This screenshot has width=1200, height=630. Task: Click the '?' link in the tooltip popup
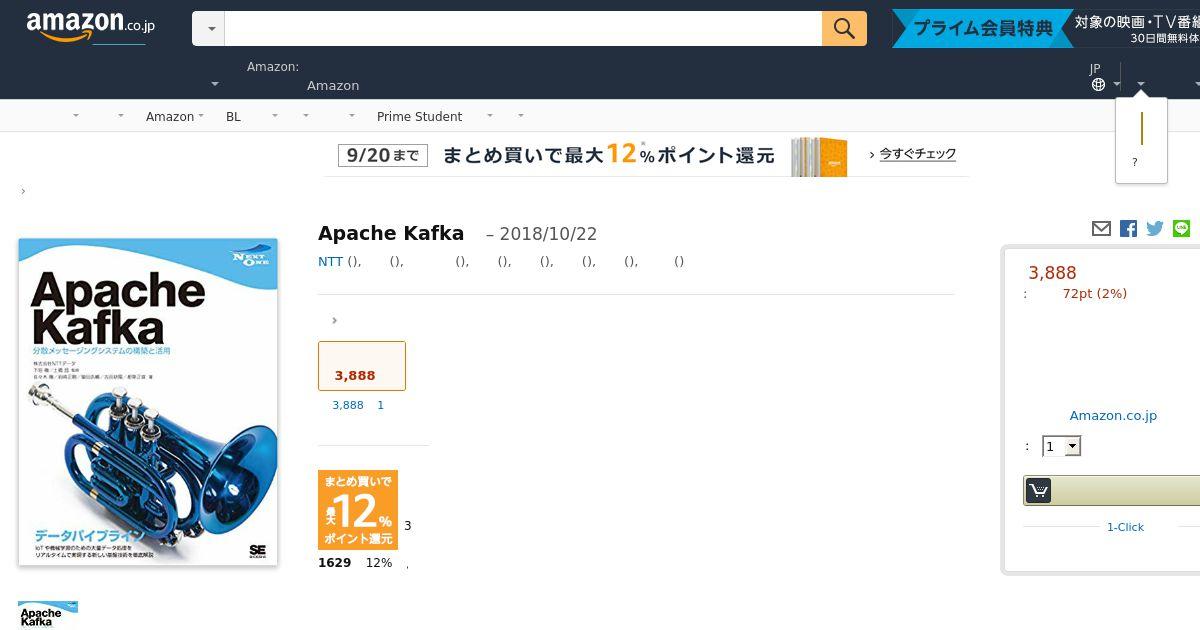click(1134, 162)
